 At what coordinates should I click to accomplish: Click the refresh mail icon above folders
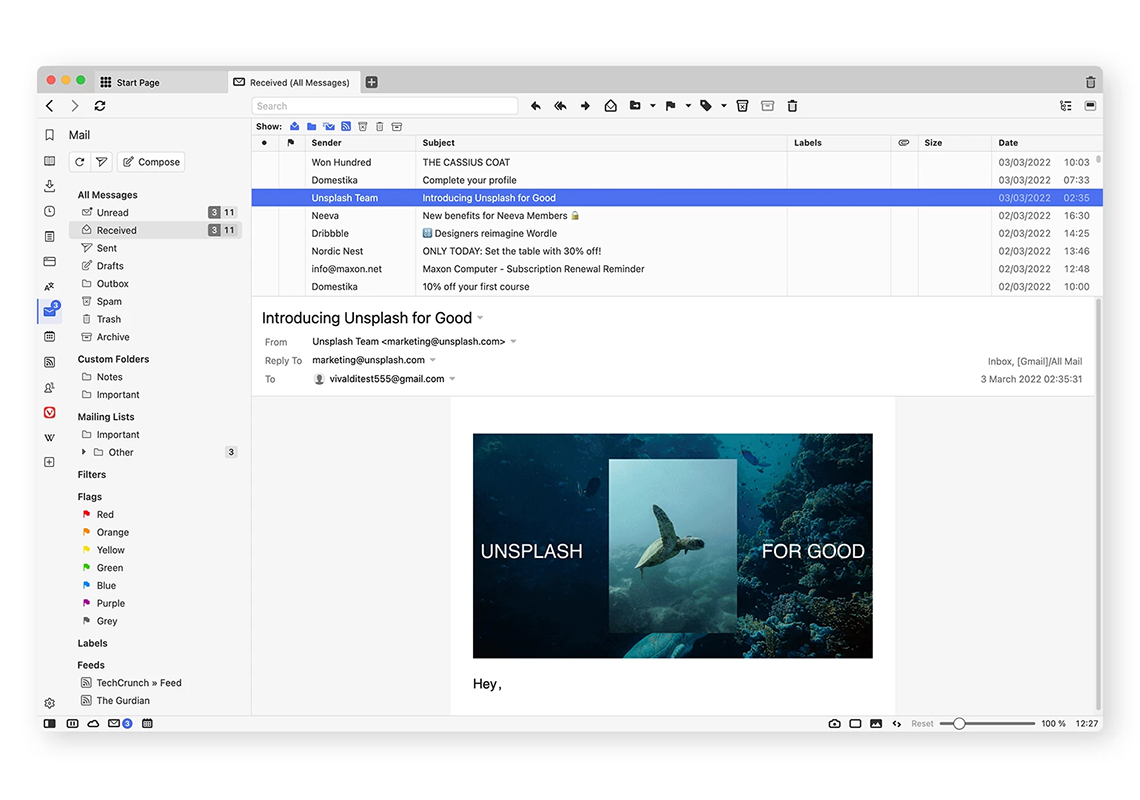coord(79,161)
